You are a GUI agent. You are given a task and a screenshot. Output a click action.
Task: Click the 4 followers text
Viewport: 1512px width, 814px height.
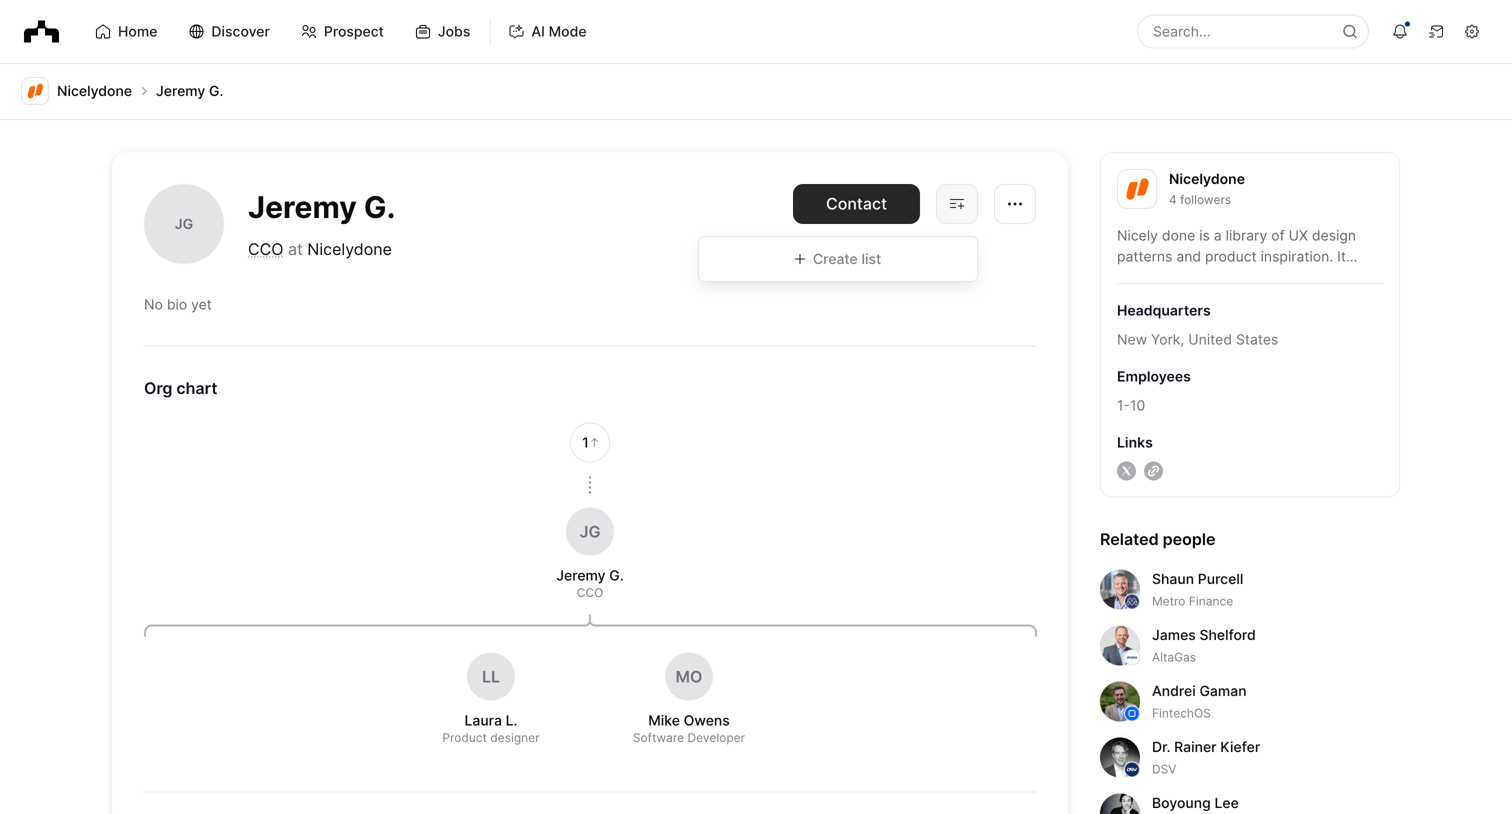point(1200,200)
